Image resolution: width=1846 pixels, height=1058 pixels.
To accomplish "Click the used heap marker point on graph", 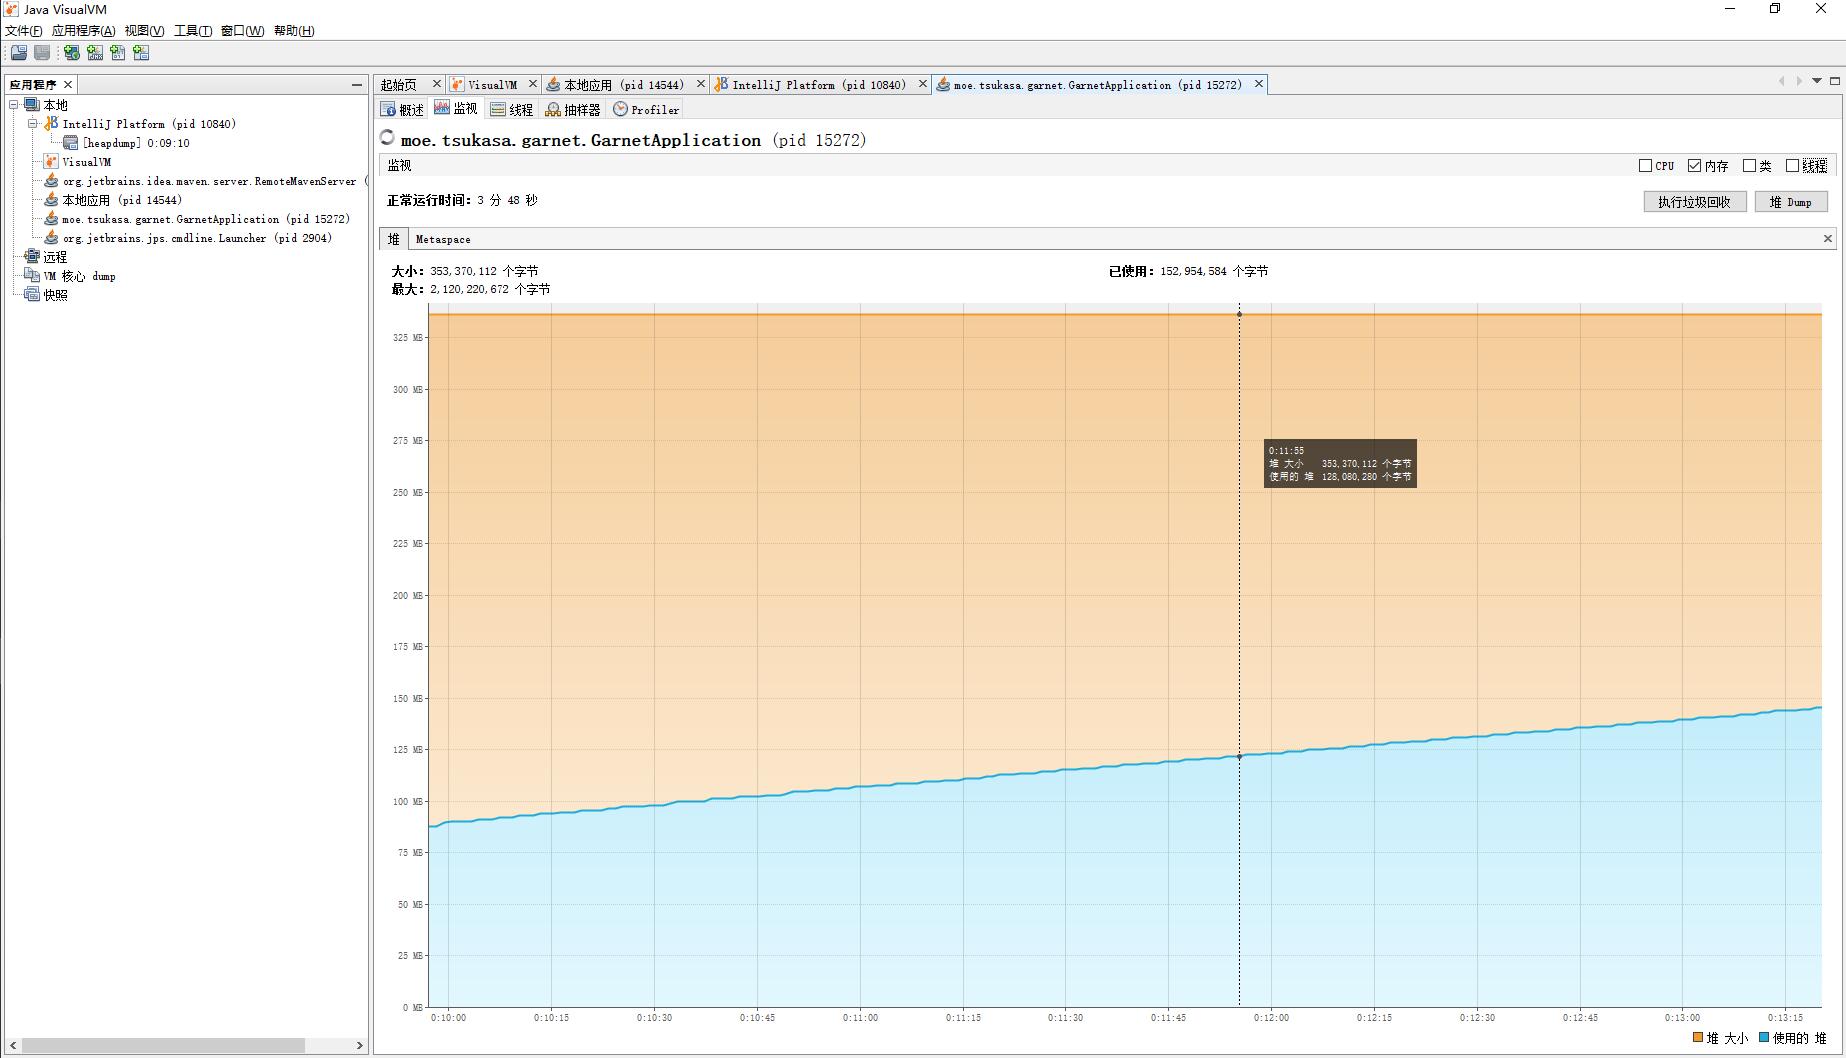I will [x=1239, y=757].
